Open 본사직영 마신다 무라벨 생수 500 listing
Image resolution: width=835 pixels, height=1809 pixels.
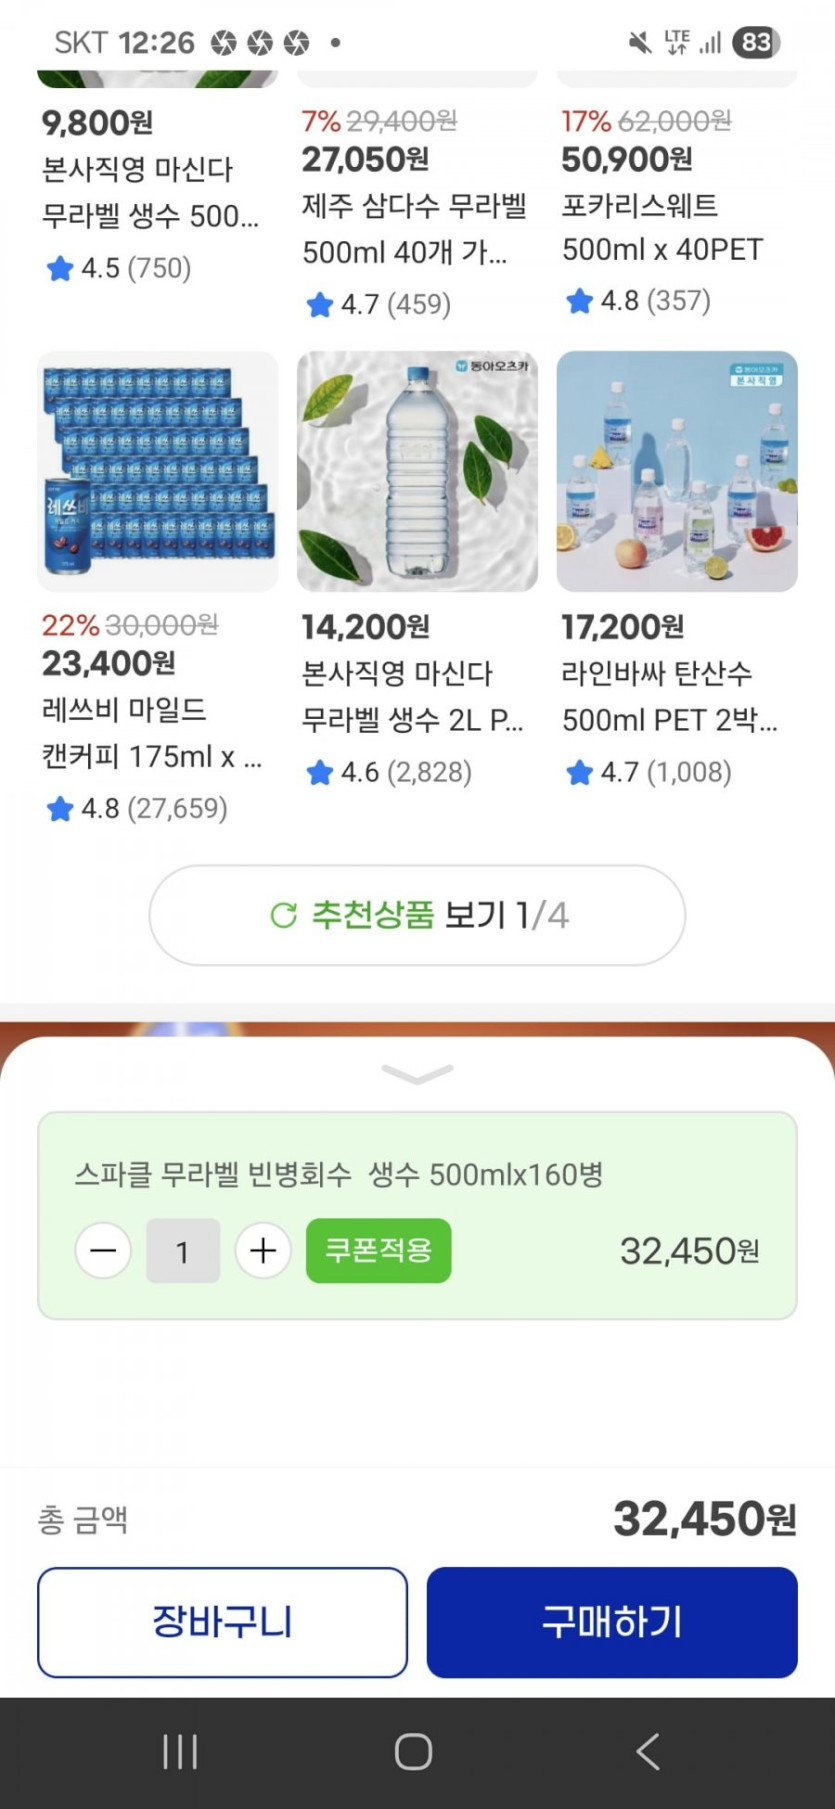[150, 193]
